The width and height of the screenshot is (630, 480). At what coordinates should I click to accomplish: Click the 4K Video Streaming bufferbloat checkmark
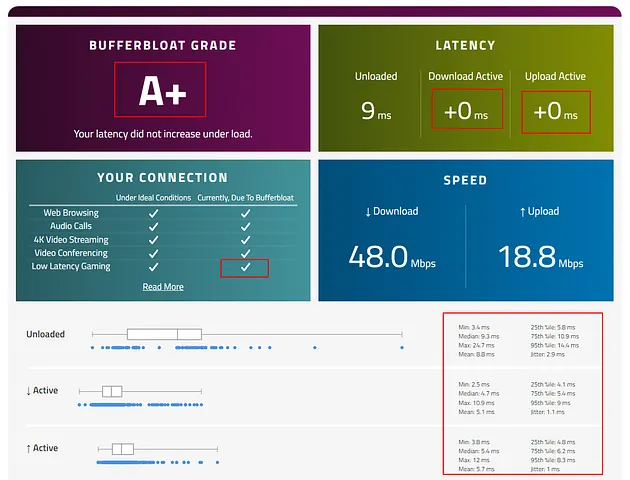point(245,240)
